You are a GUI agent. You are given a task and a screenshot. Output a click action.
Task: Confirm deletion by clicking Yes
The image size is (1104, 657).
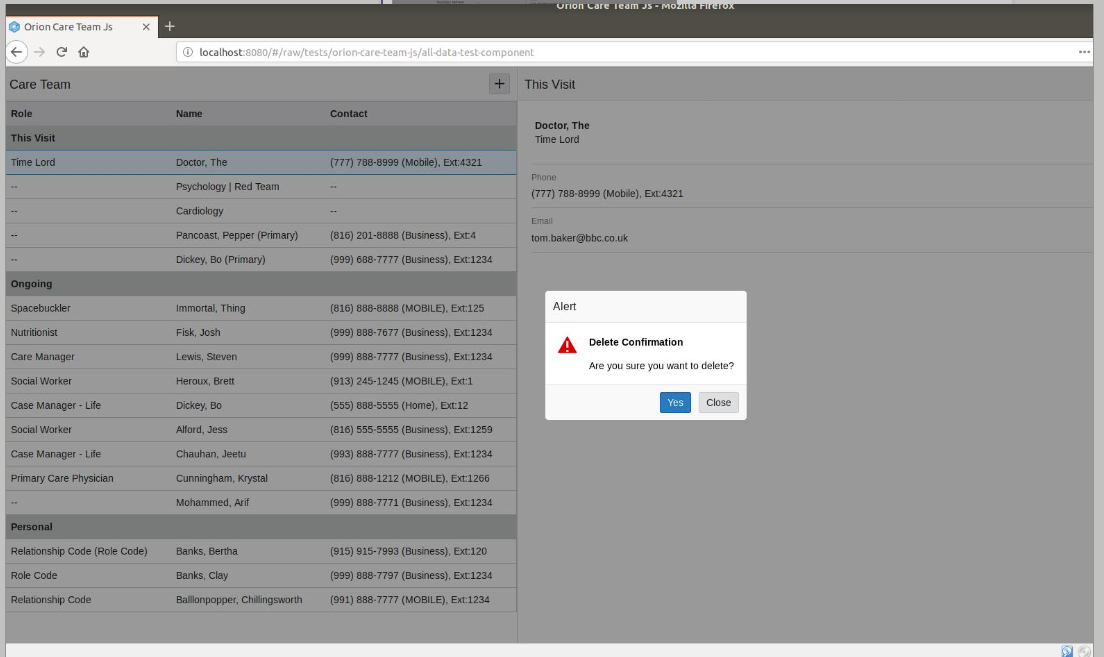point(675,402)
